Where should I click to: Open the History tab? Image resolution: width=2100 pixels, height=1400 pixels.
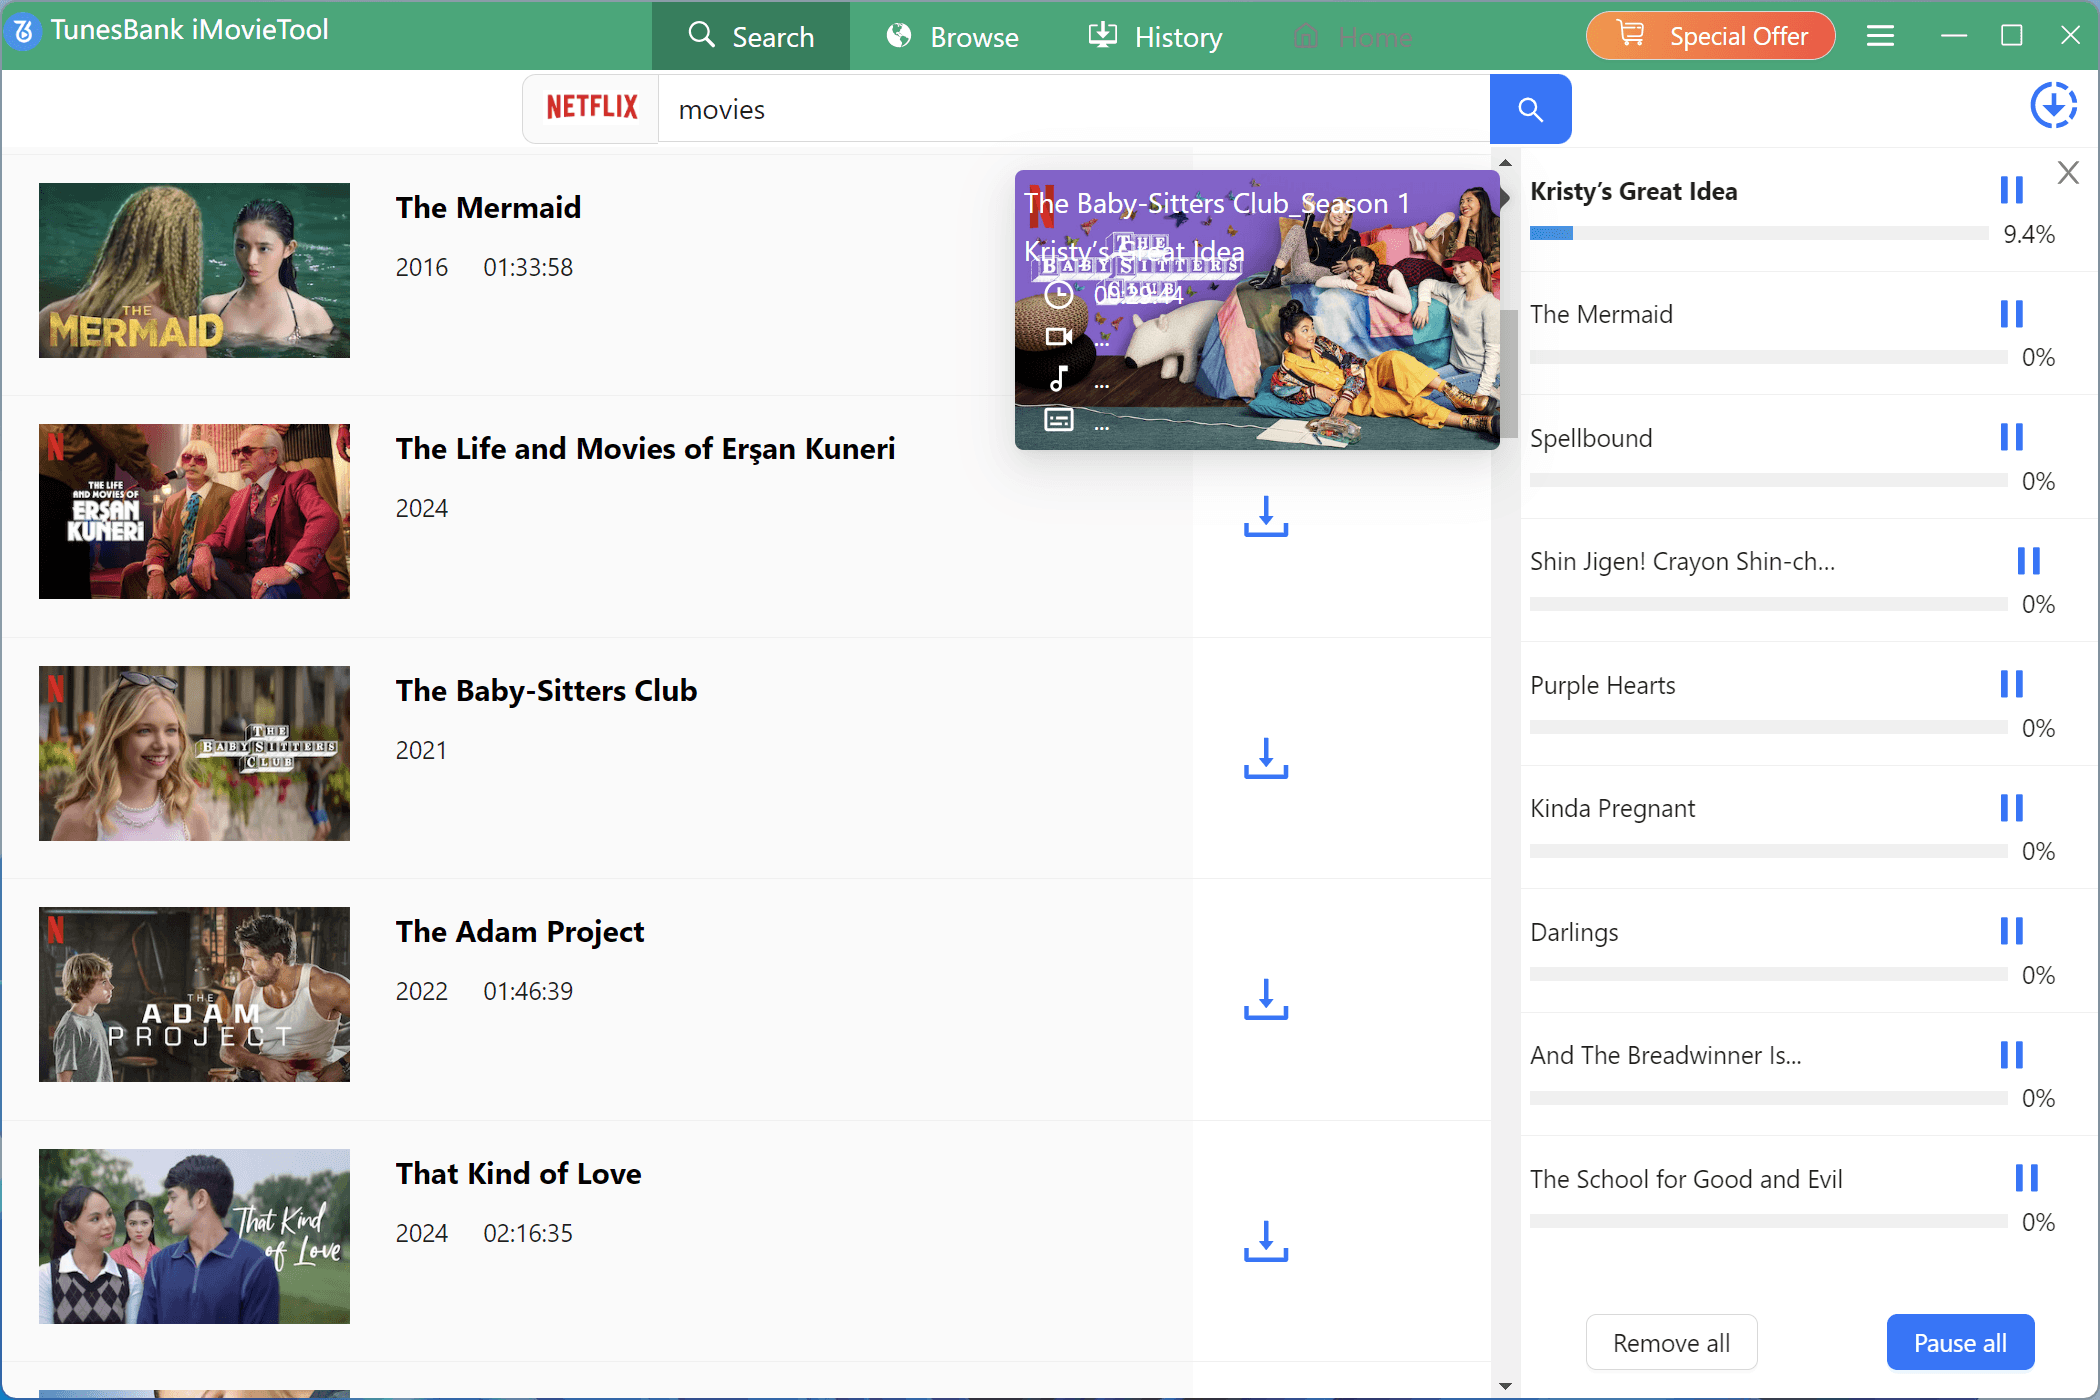[1155, 37]
